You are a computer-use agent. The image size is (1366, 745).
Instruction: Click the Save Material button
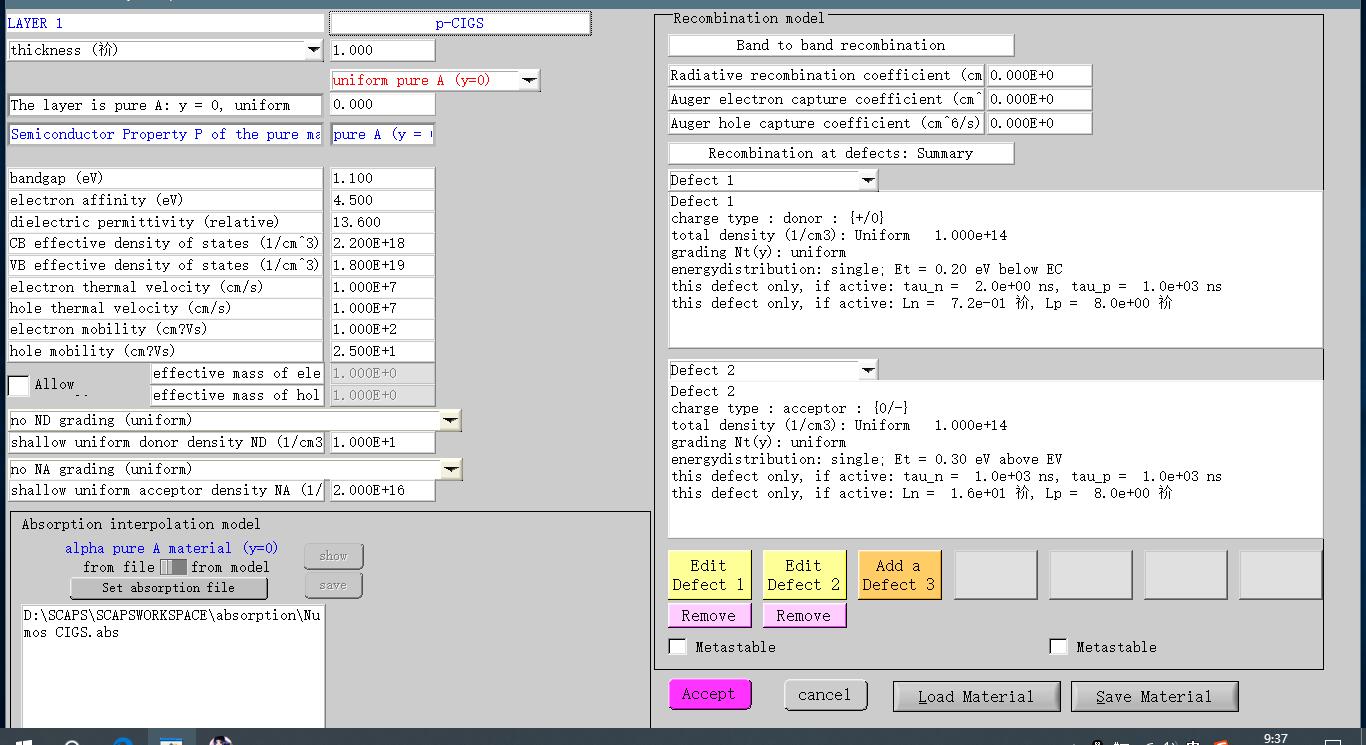pos(1154,696)
